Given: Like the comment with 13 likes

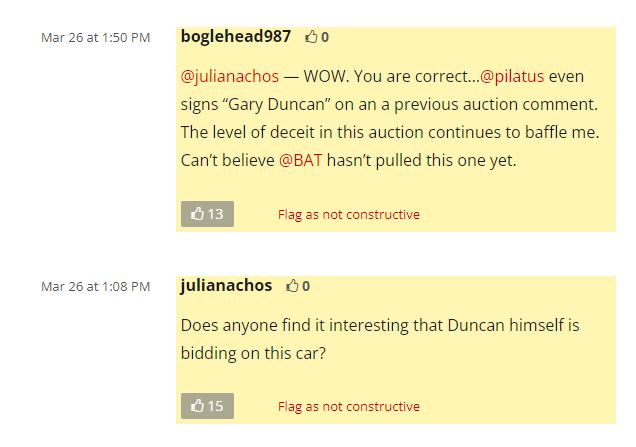Looking at the screenshot, I should (207, 214).
